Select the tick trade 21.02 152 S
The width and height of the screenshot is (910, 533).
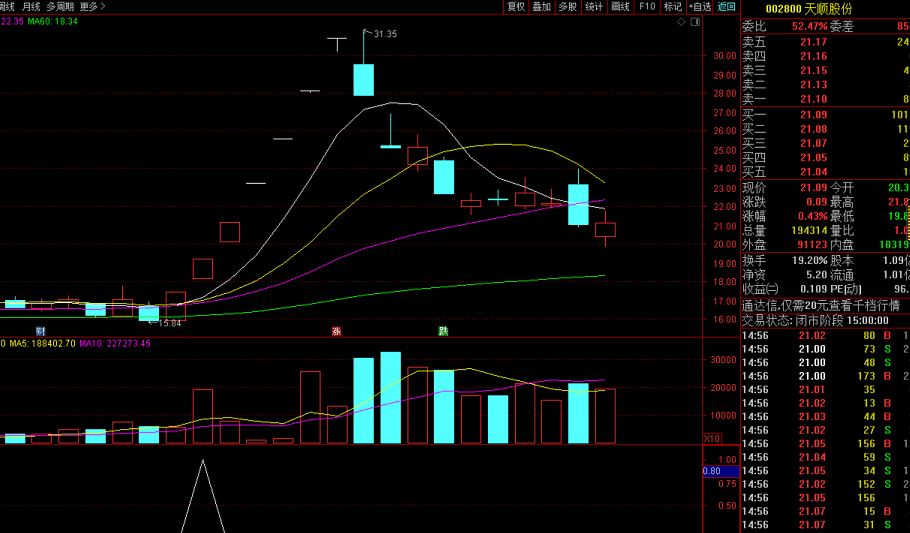pos(825,484)
